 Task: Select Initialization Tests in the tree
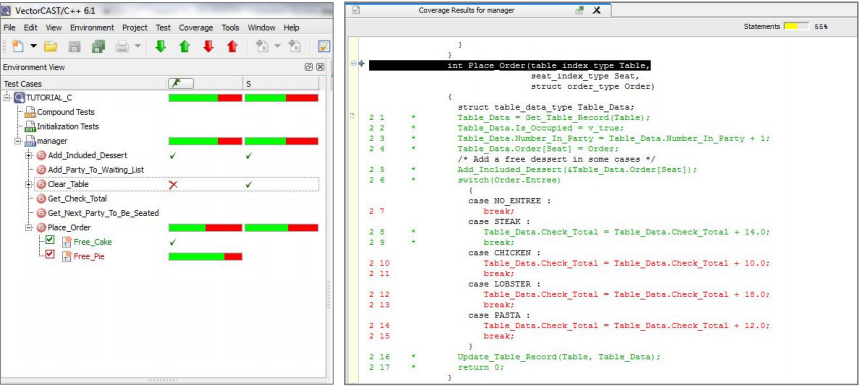coord(68,126)
